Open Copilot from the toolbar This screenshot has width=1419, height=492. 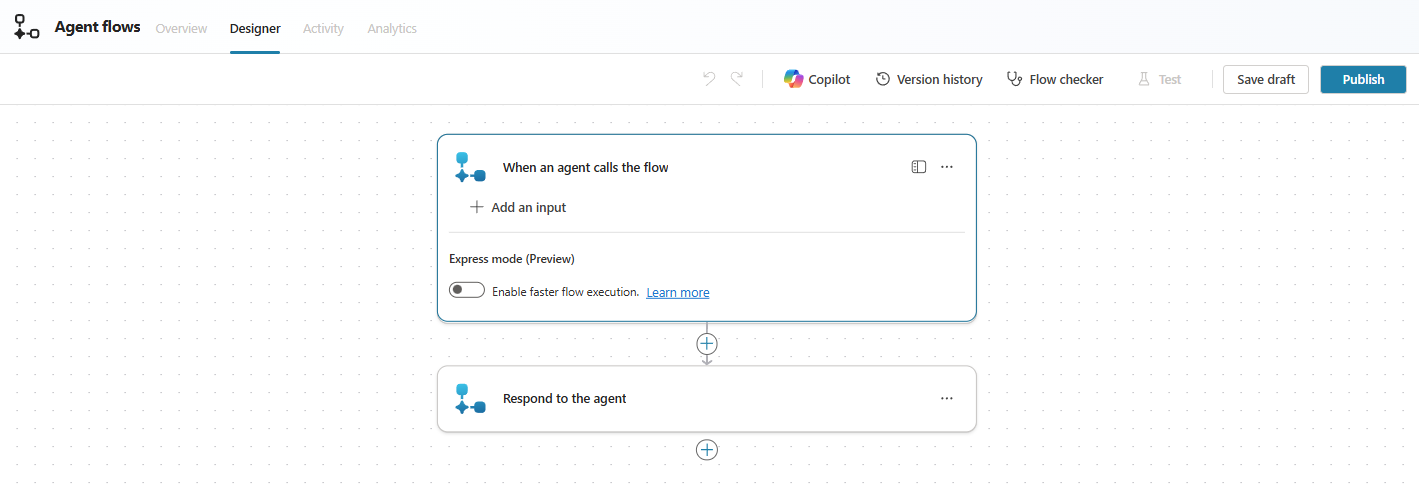[817, 79]
